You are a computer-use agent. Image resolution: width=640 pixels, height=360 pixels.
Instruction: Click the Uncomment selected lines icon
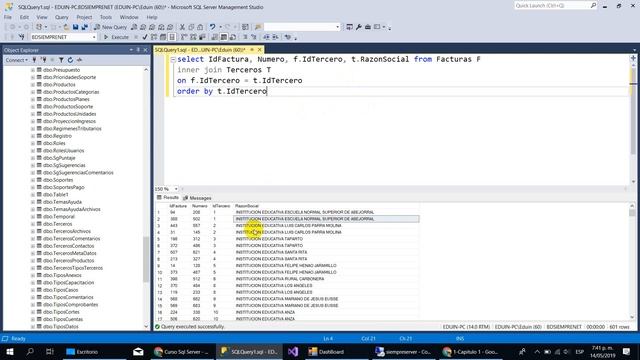point(253,37)
